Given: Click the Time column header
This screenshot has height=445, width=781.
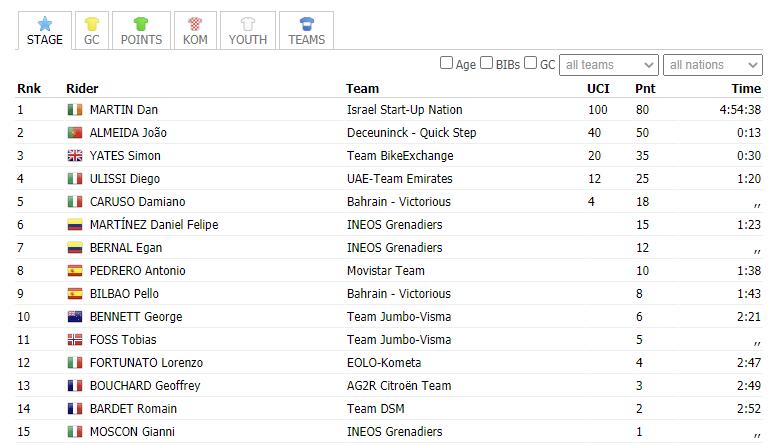Looking at the screenshot, I should coord(746,89).
